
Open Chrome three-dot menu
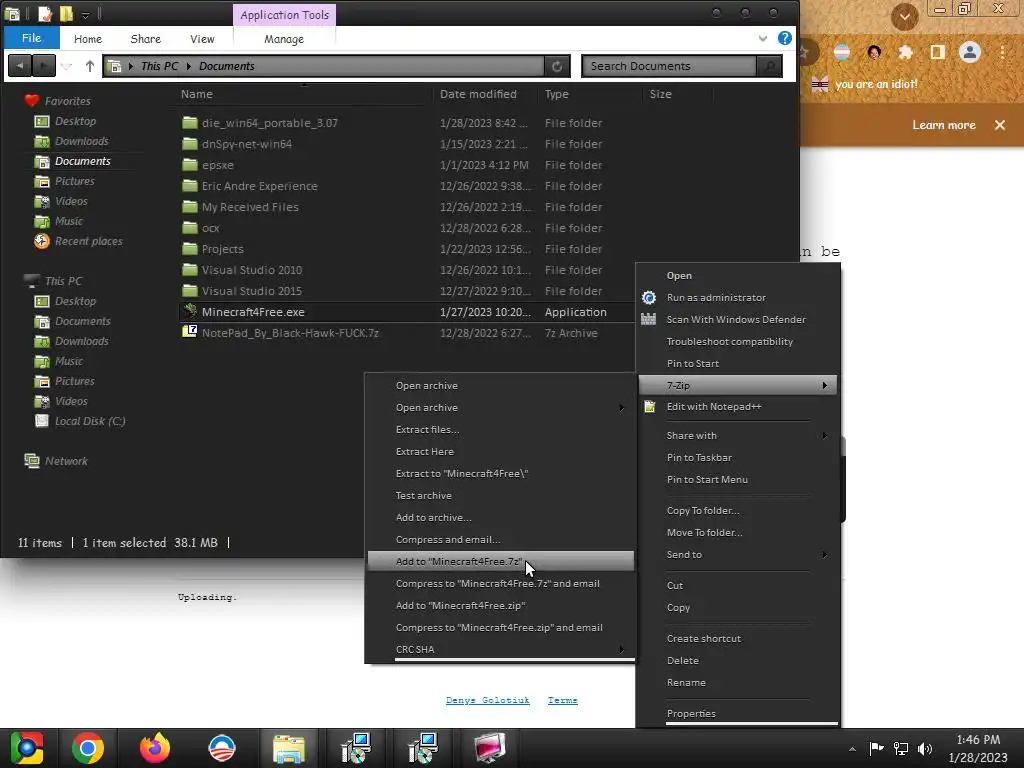pos(1002,52)
